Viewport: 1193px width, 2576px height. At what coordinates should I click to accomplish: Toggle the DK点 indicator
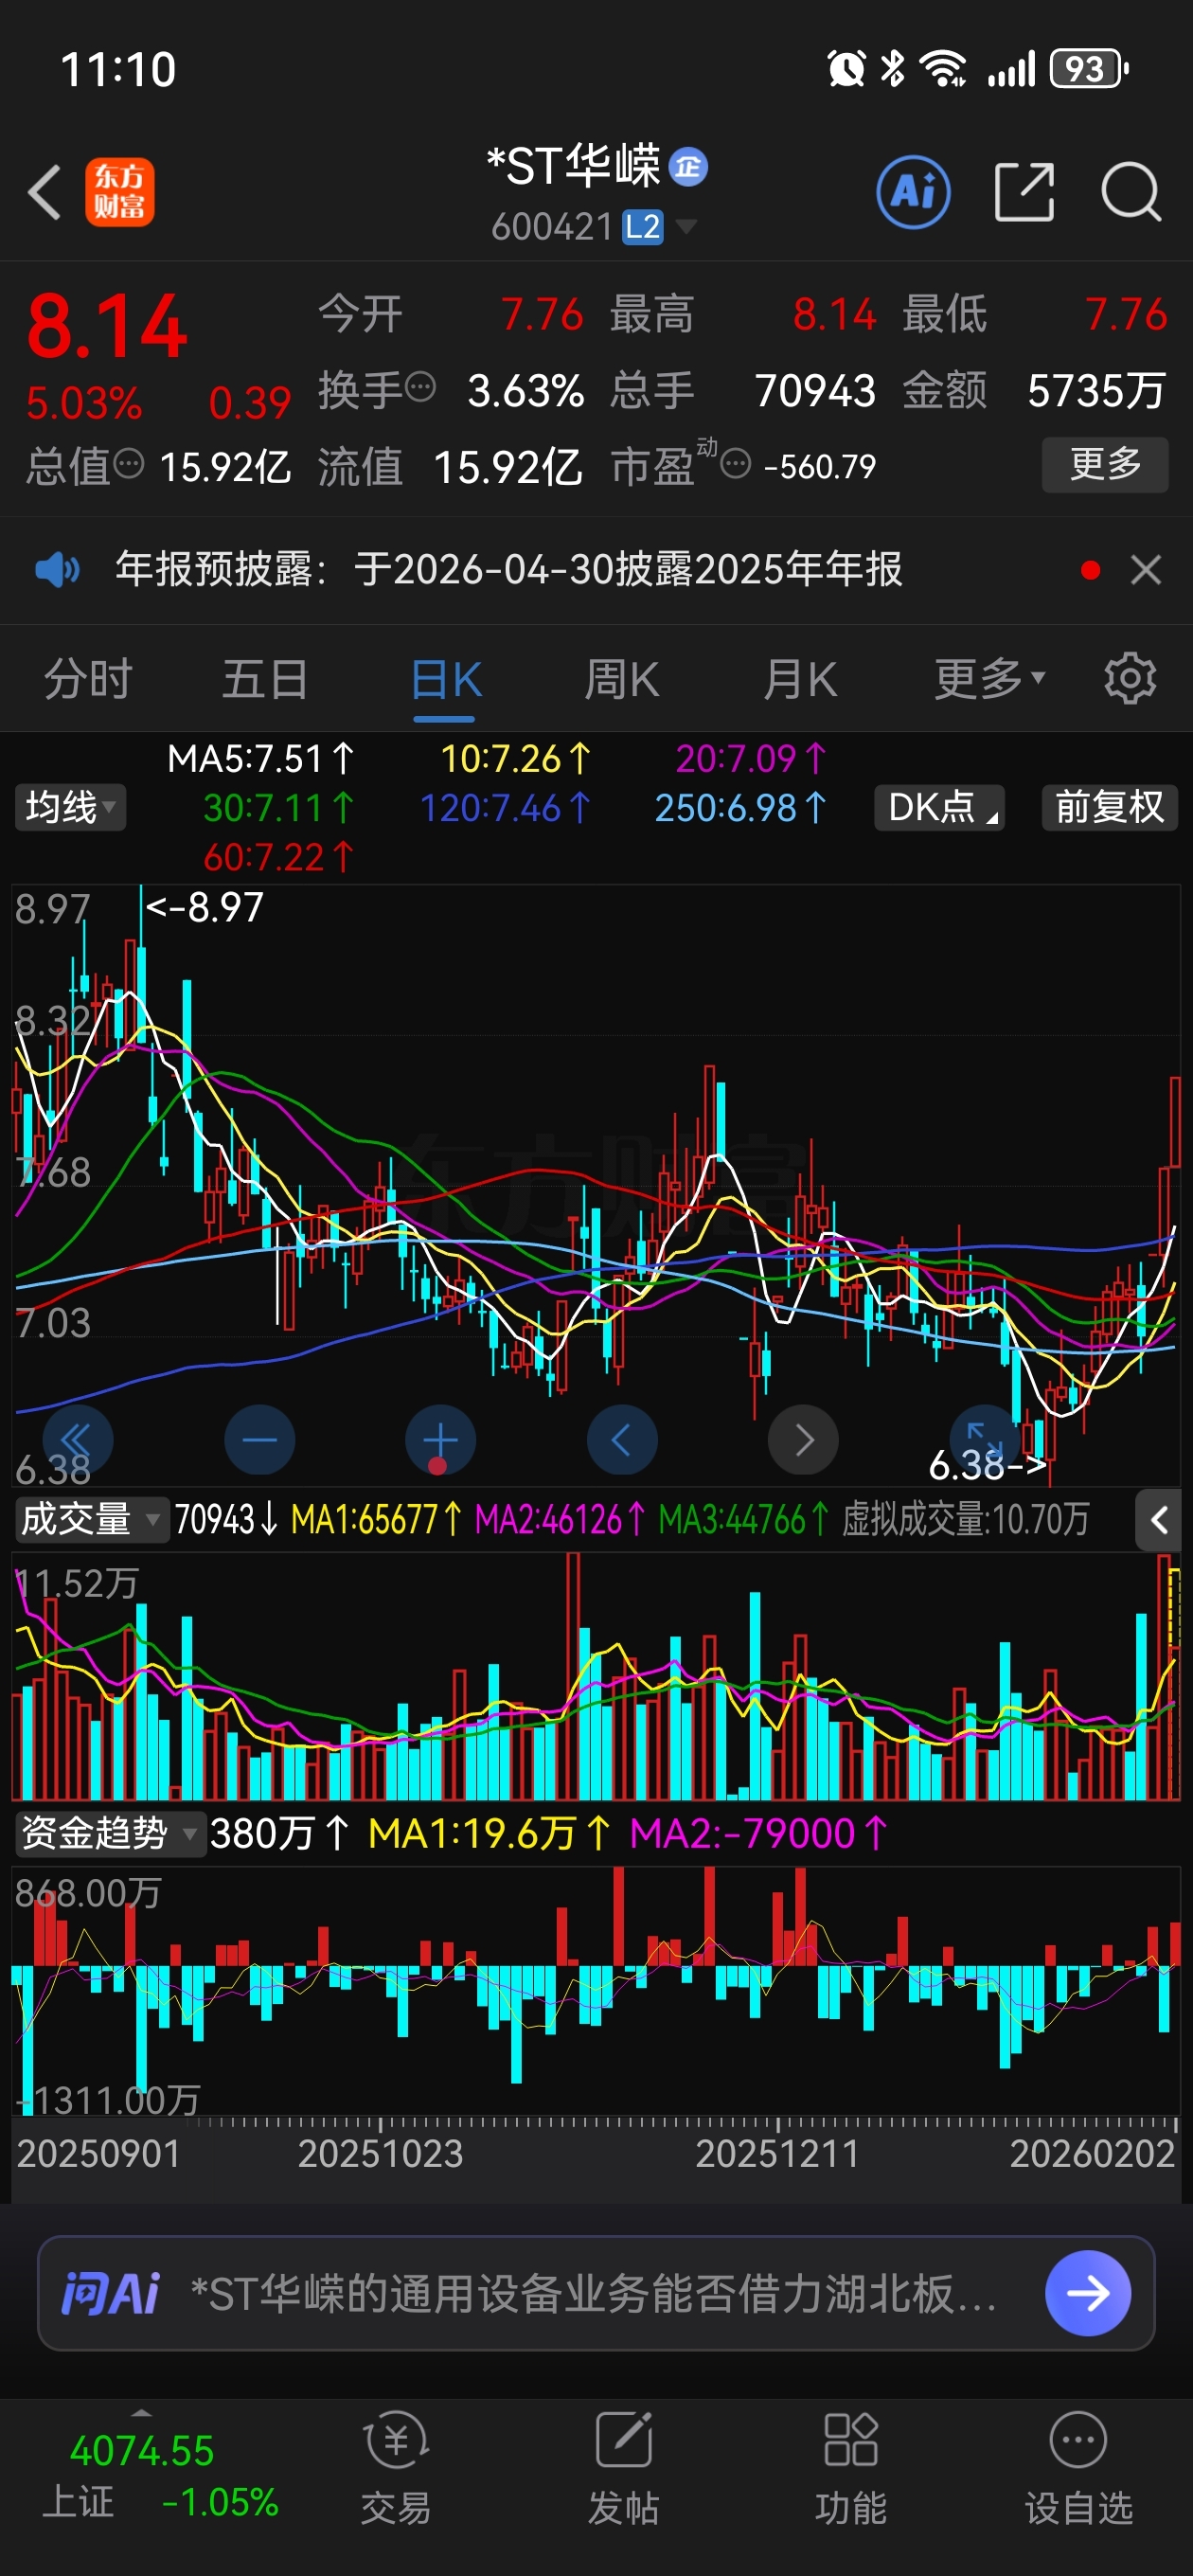[x=939, y=807]
